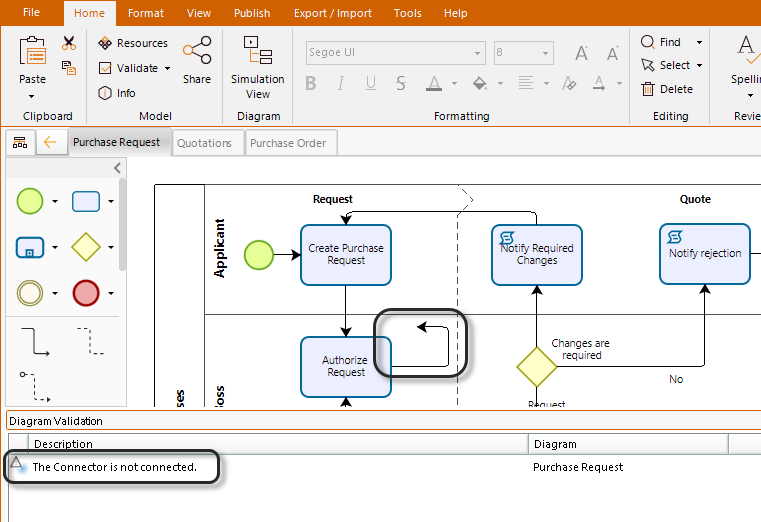Expand the Validate dropdown arrow
Image resolution: width=761 pixels, height=522 pixels.
[x=168, y=69]
